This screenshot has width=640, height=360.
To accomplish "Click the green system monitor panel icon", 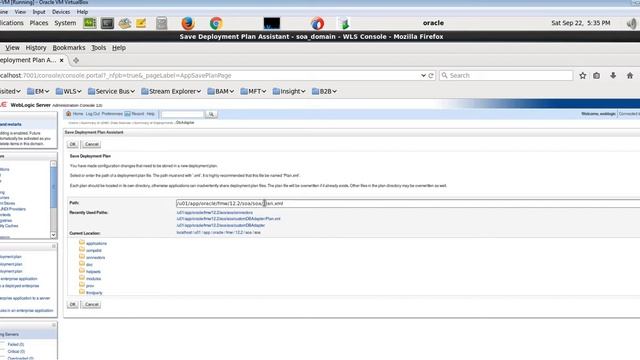I will [90, 23].
